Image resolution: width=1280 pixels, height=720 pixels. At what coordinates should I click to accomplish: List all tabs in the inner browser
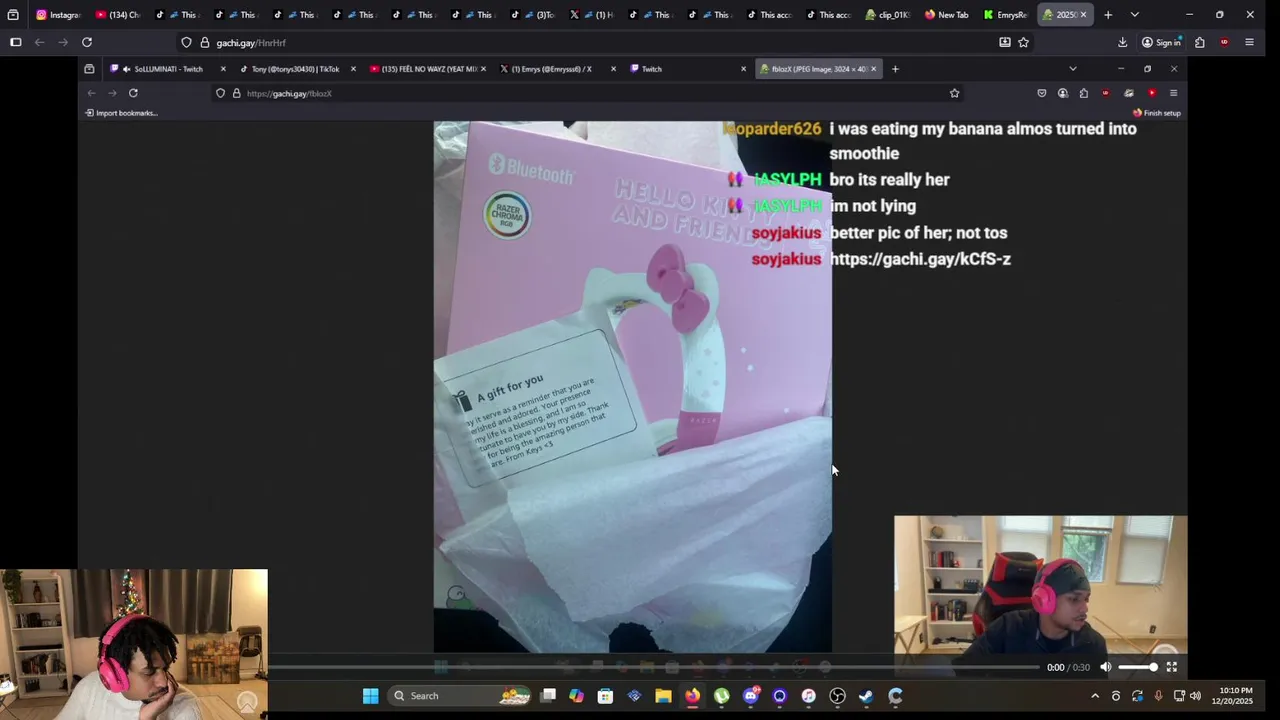point(1073,69)
